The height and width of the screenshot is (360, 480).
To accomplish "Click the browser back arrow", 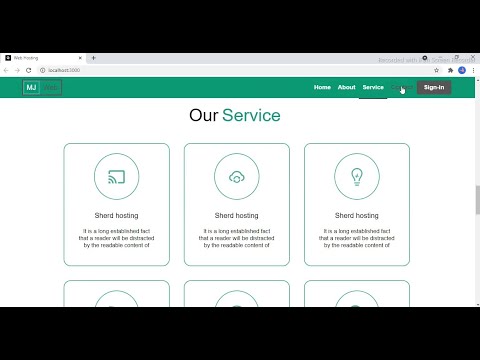I will (x=6, y=70).
